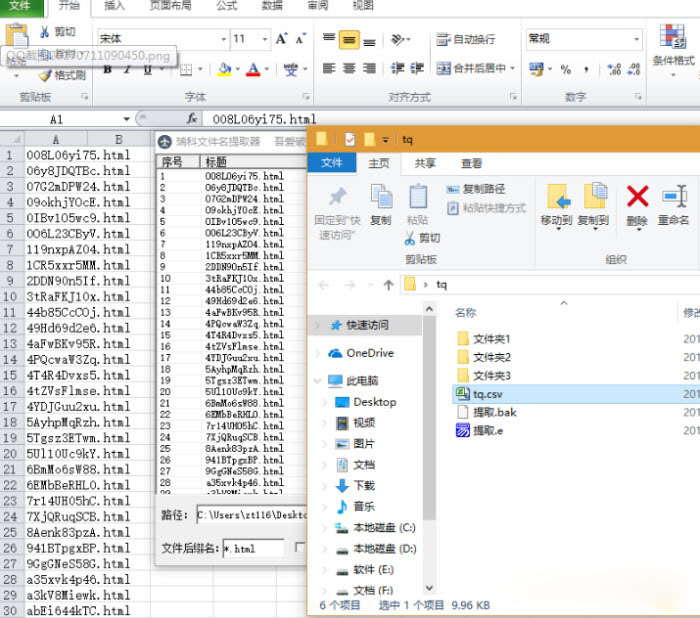Open the Explorer 文件 menu tab
Screen dimensions: 700x618
point(332,163)
